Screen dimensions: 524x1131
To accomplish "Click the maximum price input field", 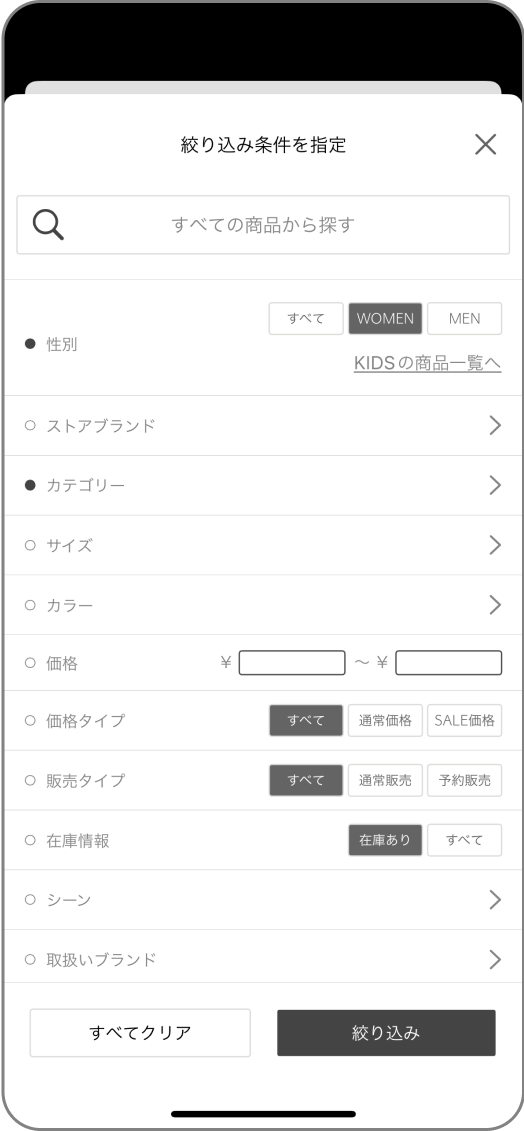I will (x=448, y=663).
